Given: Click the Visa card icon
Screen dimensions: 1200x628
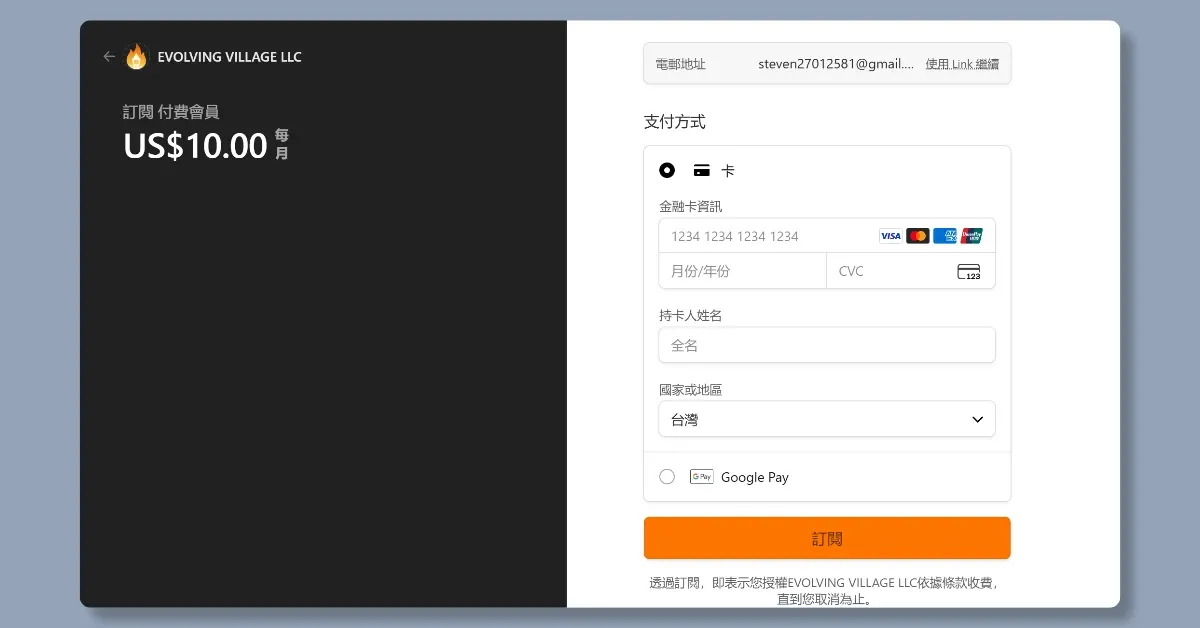Looking at the screenshot, I should click(890, 236).
